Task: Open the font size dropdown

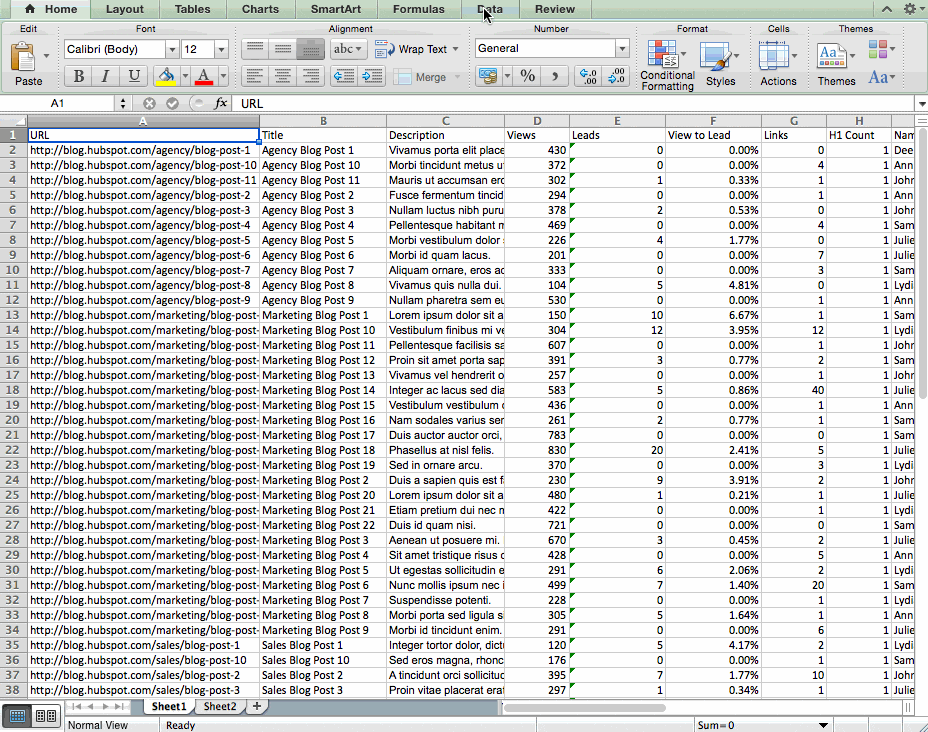Action: click(221, 48)
